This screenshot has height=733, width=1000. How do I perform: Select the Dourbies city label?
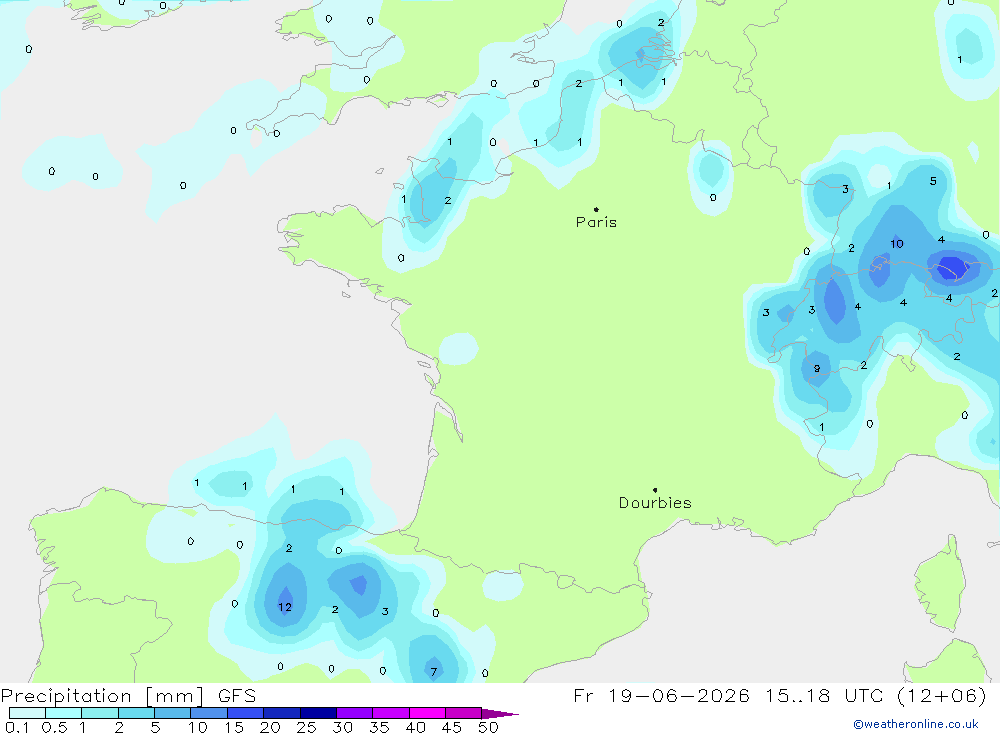pyautogui.click(x=655, y=503)
